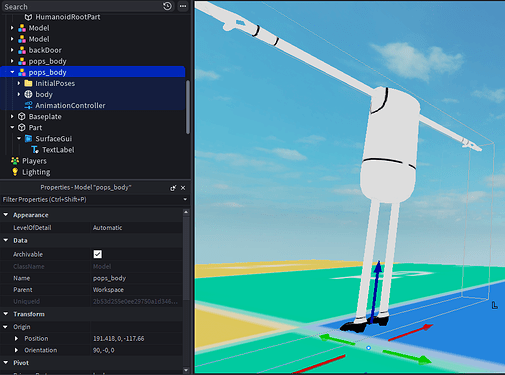This screenshot has width=505, height=375.
Task: Collapse the selected pops_body node
Action: click(12, 72)
